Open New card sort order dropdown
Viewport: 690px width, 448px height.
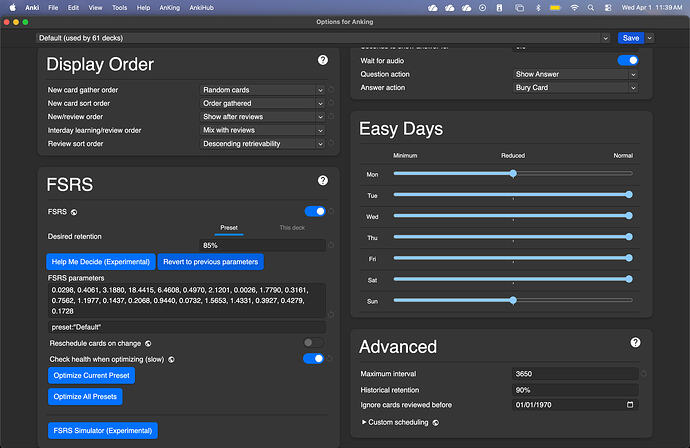click(x=262, y=103)
